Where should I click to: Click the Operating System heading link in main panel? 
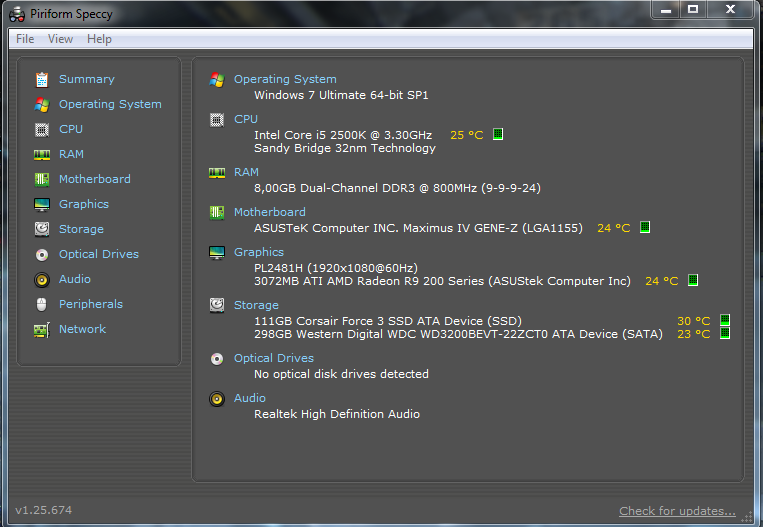tap(285, 79)
